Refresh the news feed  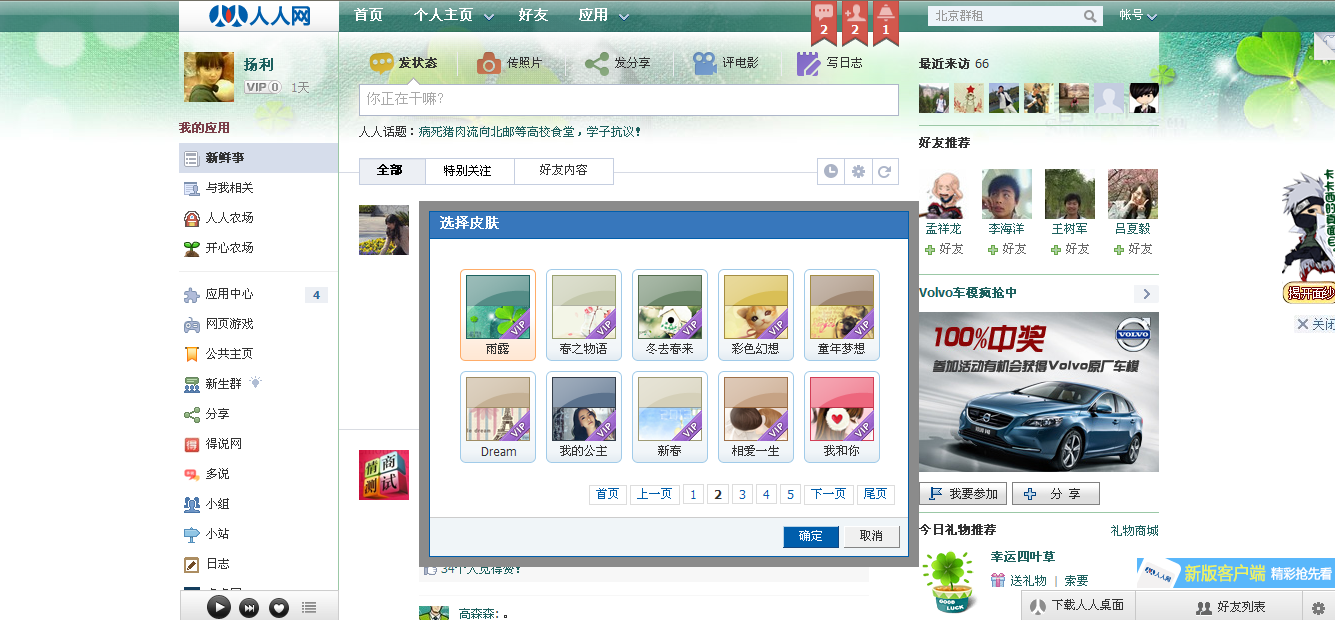tap(885, 171)
